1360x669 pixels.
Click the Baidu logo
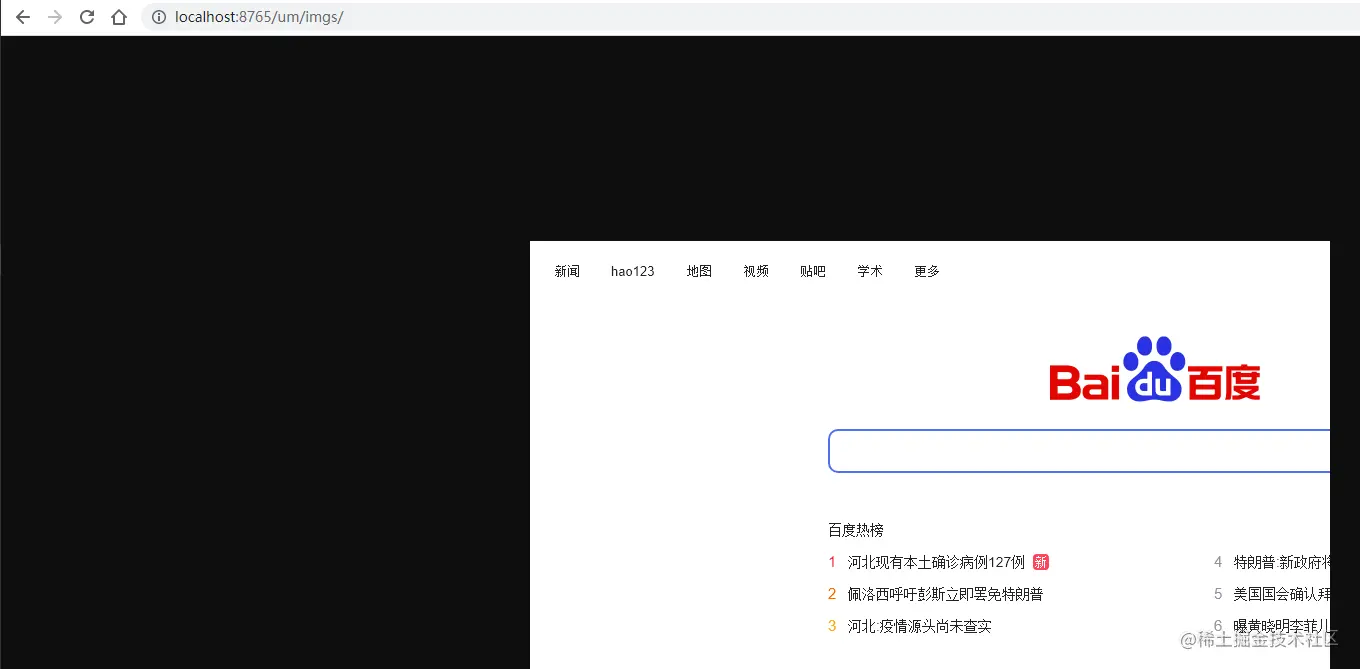pyautogui.click(x=1155, y=370)
